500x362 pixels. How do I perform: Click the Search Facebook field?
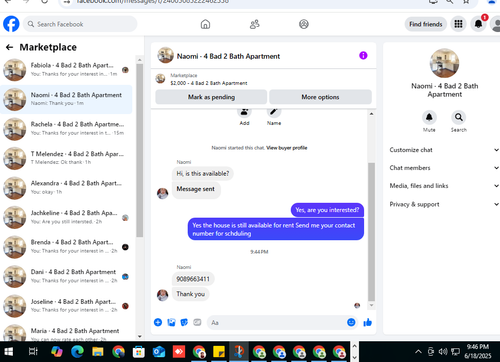[x=80, y=24]
